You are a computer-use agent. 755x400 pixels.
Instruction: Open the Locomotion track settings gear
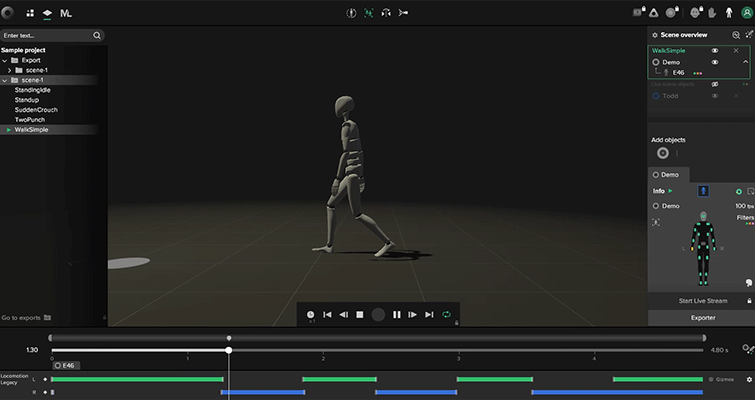[749, 380]
